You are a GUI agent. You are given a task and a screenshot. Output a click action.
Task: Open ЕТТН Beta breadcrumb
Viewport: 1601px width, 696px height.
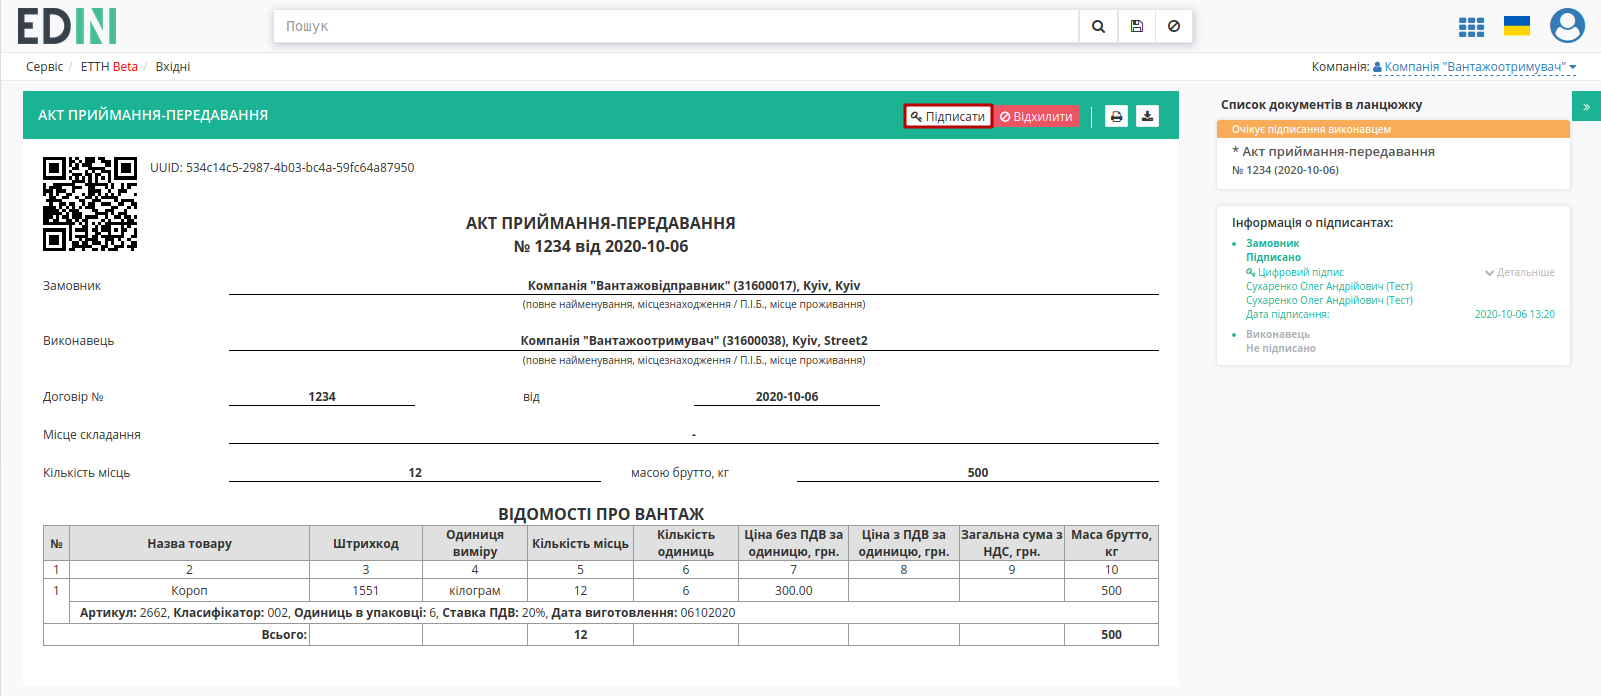[109, 67]
